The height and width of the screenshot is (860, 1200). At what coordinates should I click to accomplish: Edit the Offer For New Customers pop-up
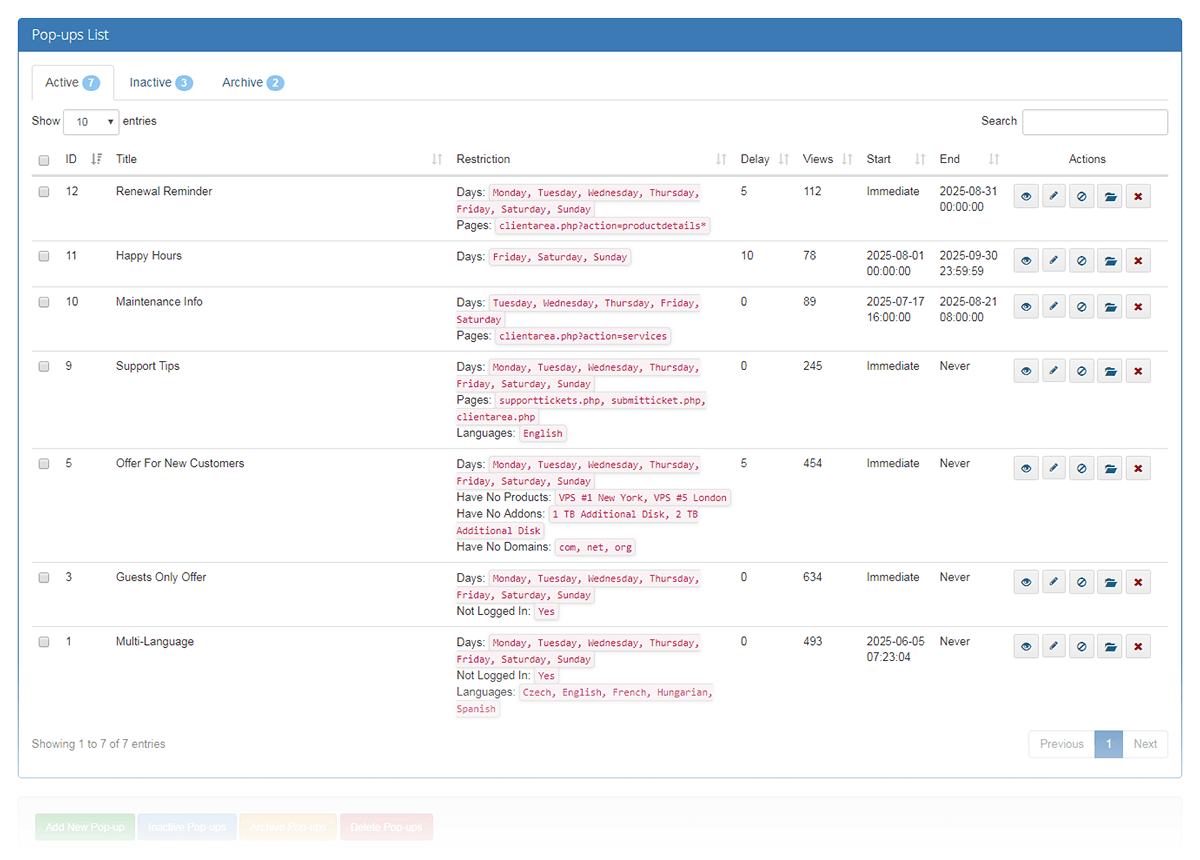pyautogui.click(x=1054, y=468)
